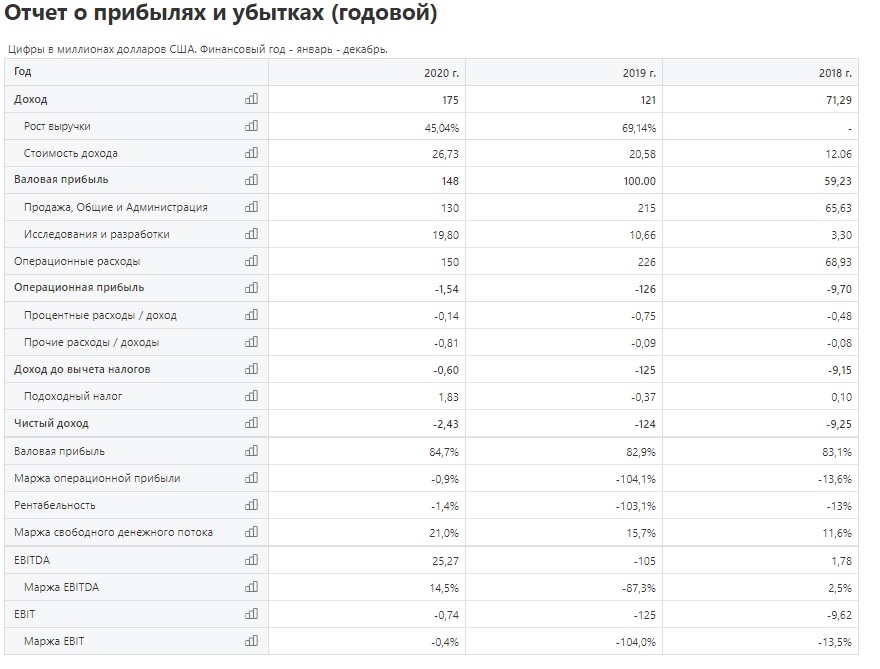The height and width of the screenshot is (669, 880).
Task: Click chart icon for Подоходный налог
Action: [x=251, y=396]
